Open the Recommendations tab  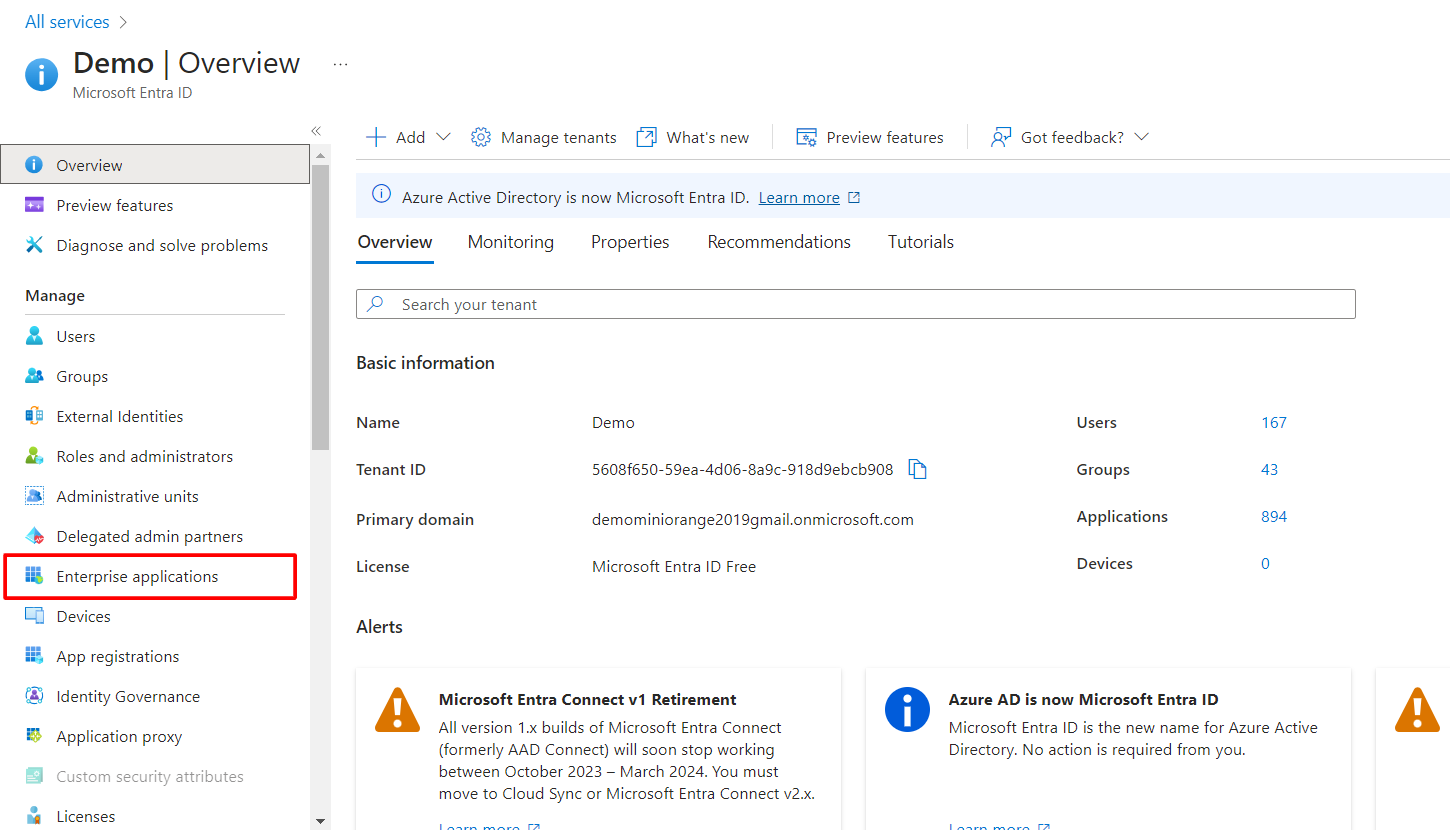coord(779,242)
